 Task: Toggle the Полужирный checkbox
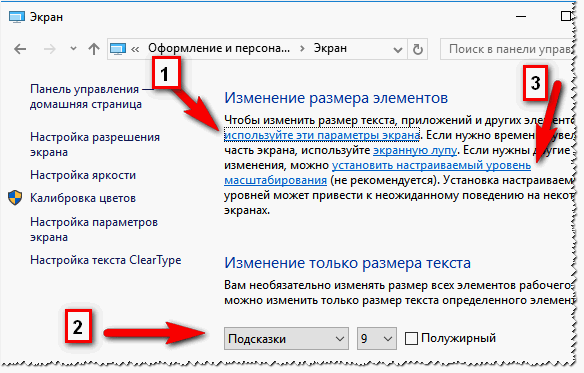coord(411,339)
